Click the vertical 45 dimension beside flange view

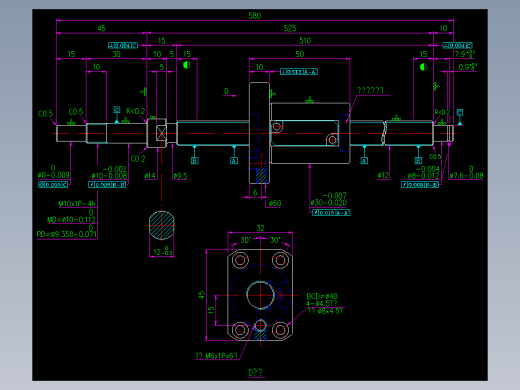pyautogui.click(x=202, y=295)
